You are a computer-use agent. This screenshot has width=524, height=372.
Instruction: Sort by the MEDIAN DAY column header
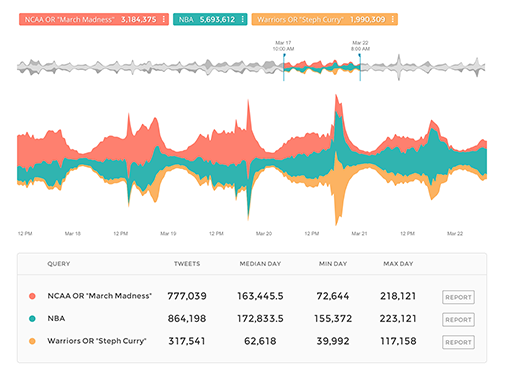(260, 264)
